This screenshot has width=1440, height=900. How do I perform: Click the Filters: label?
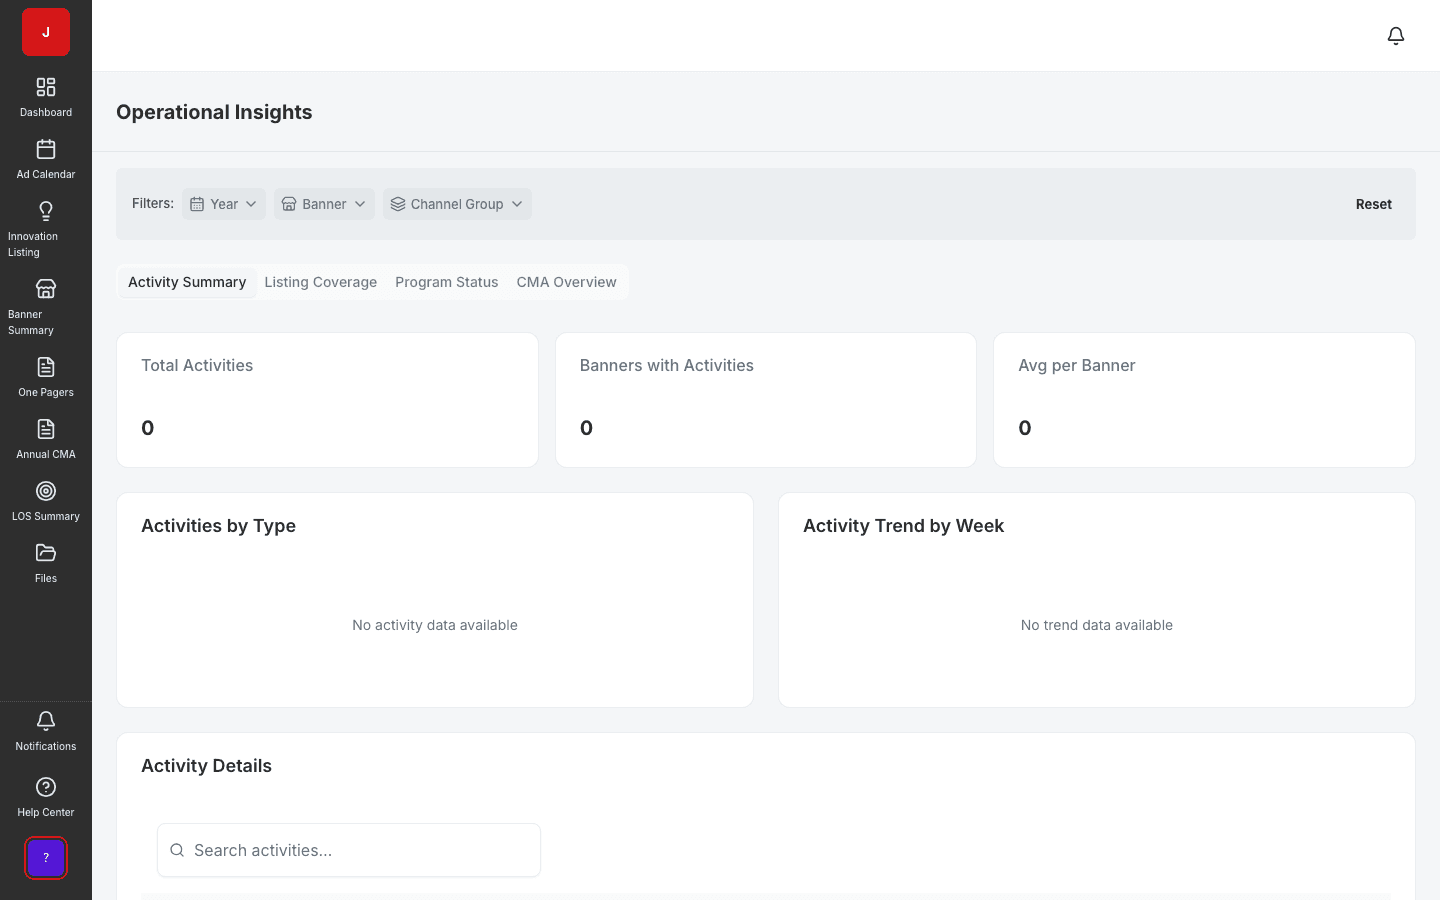[153, 203]
